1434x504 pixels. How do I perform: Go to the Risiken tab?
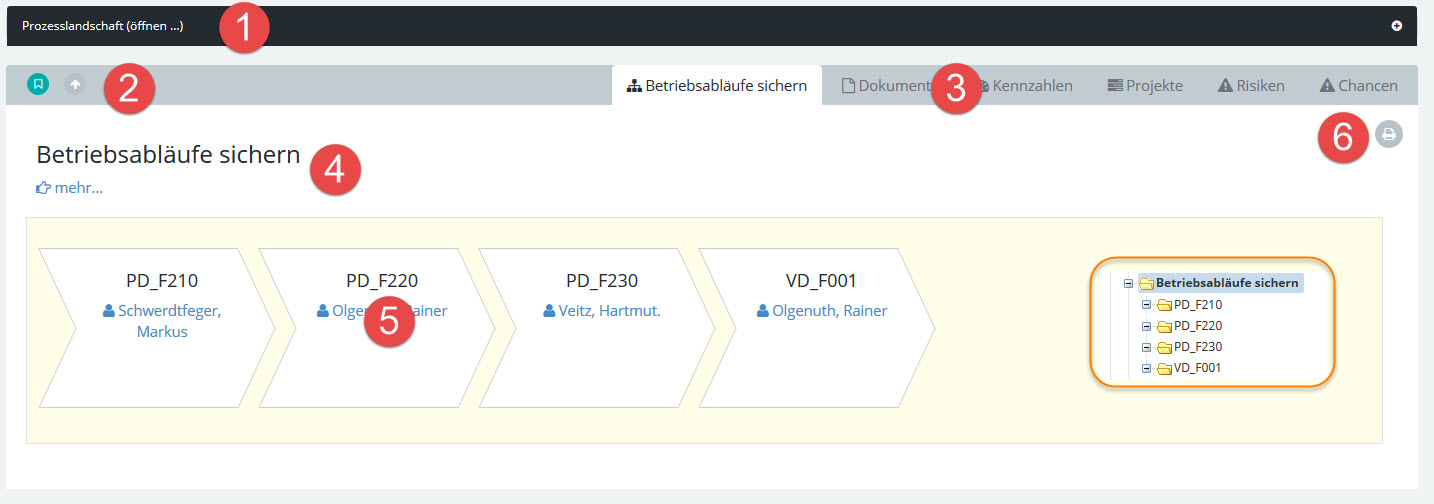click(1251, 86)
